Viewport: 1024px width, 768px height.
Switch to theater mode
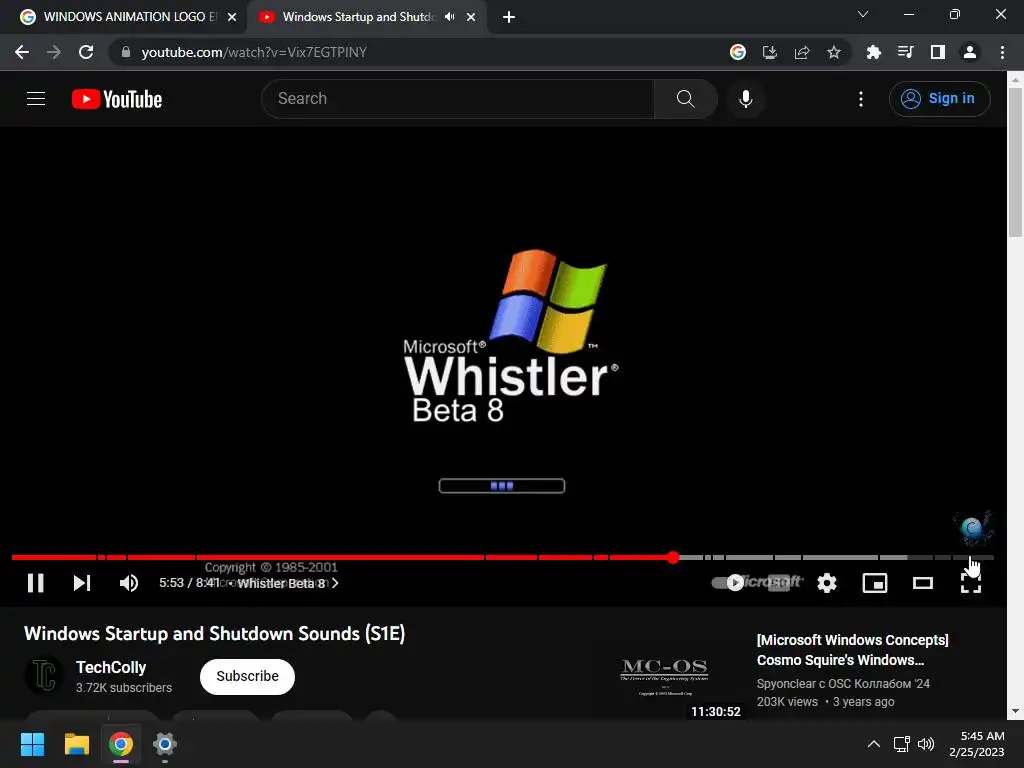pyautogui.click(x=923, y=583)
